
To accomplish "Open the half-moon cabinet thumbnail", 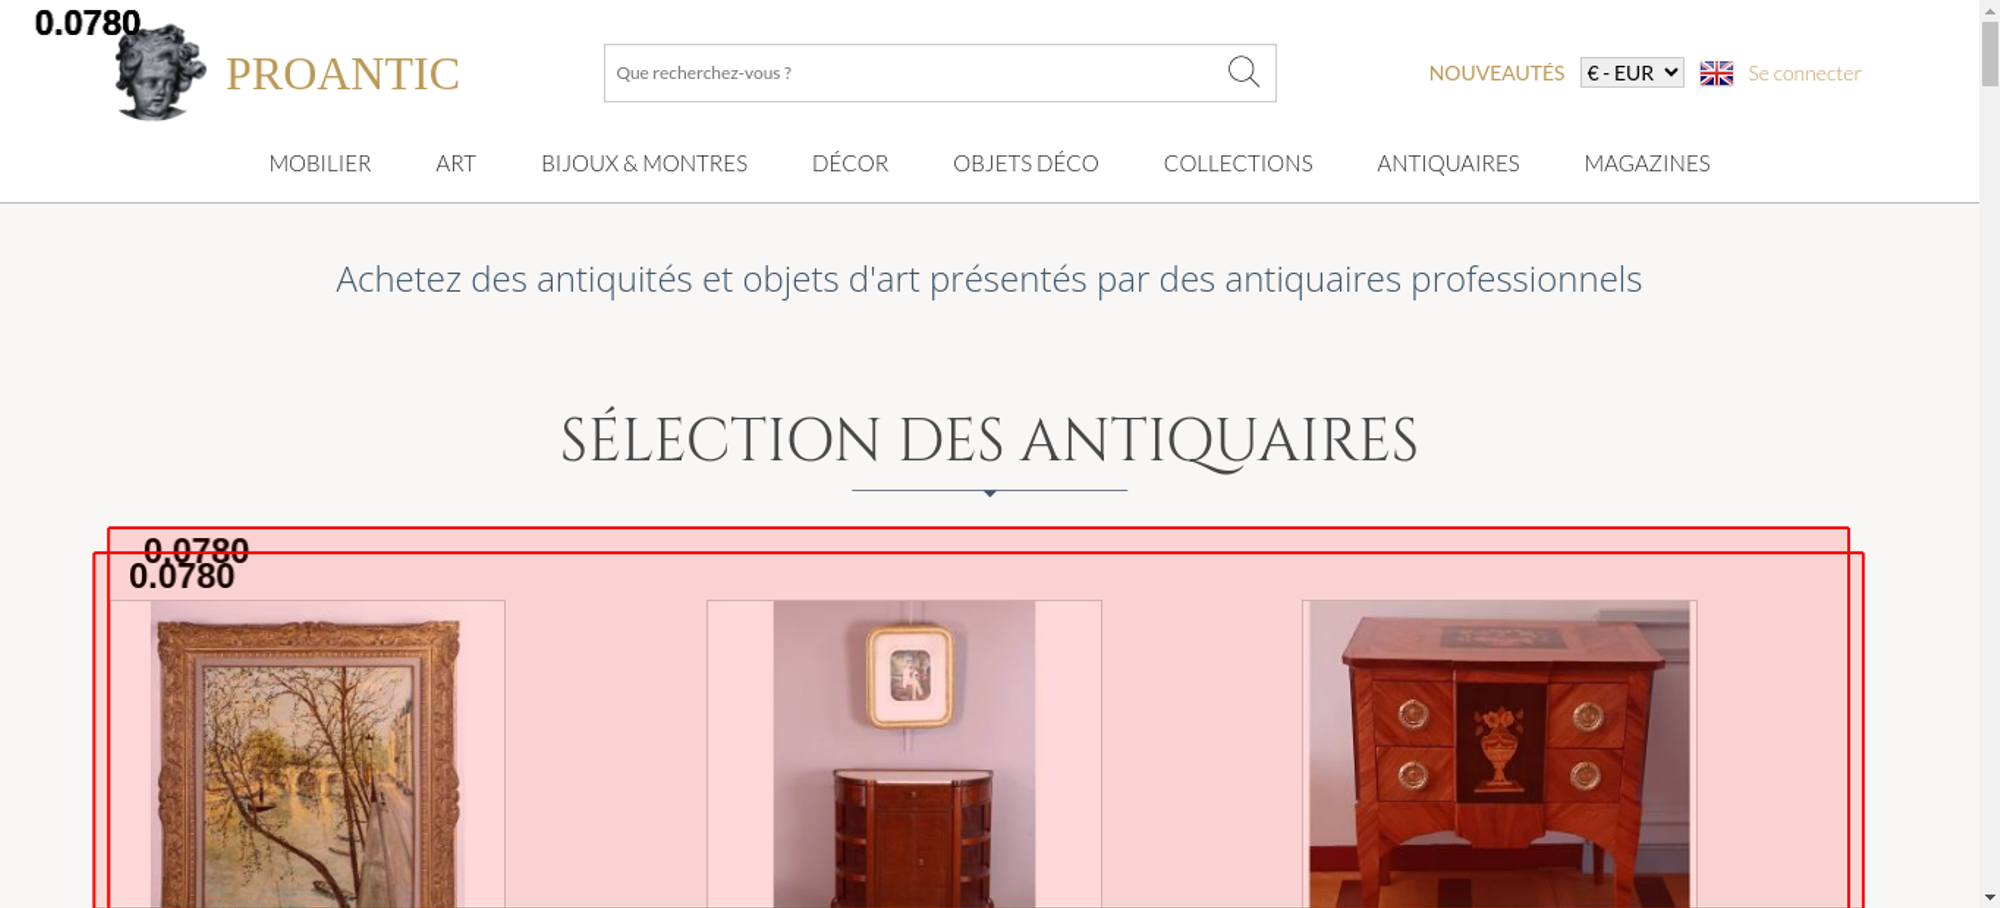I will click(x=904, y=754).
